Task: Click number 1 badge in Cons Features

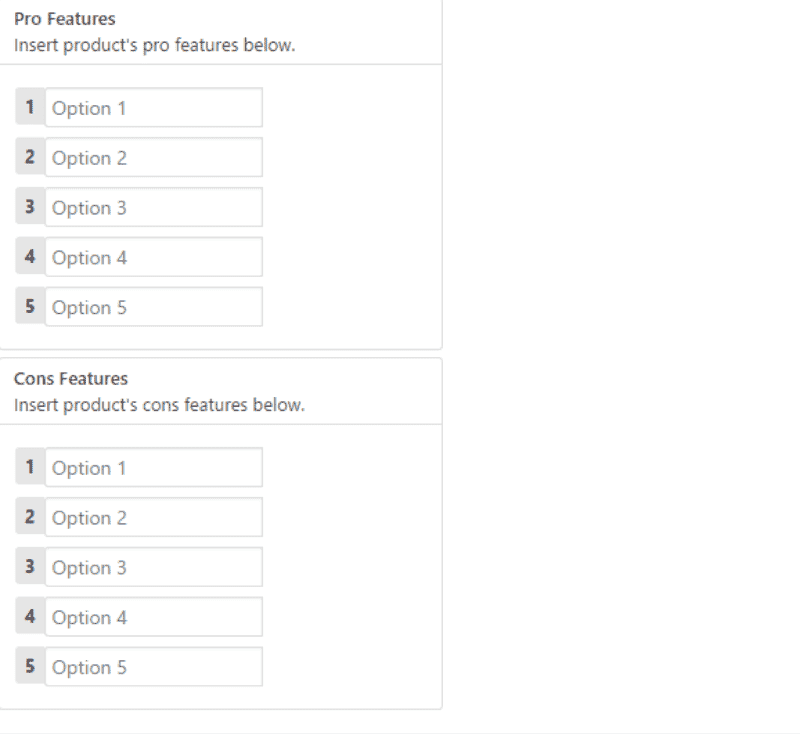Action: [30, 467]
